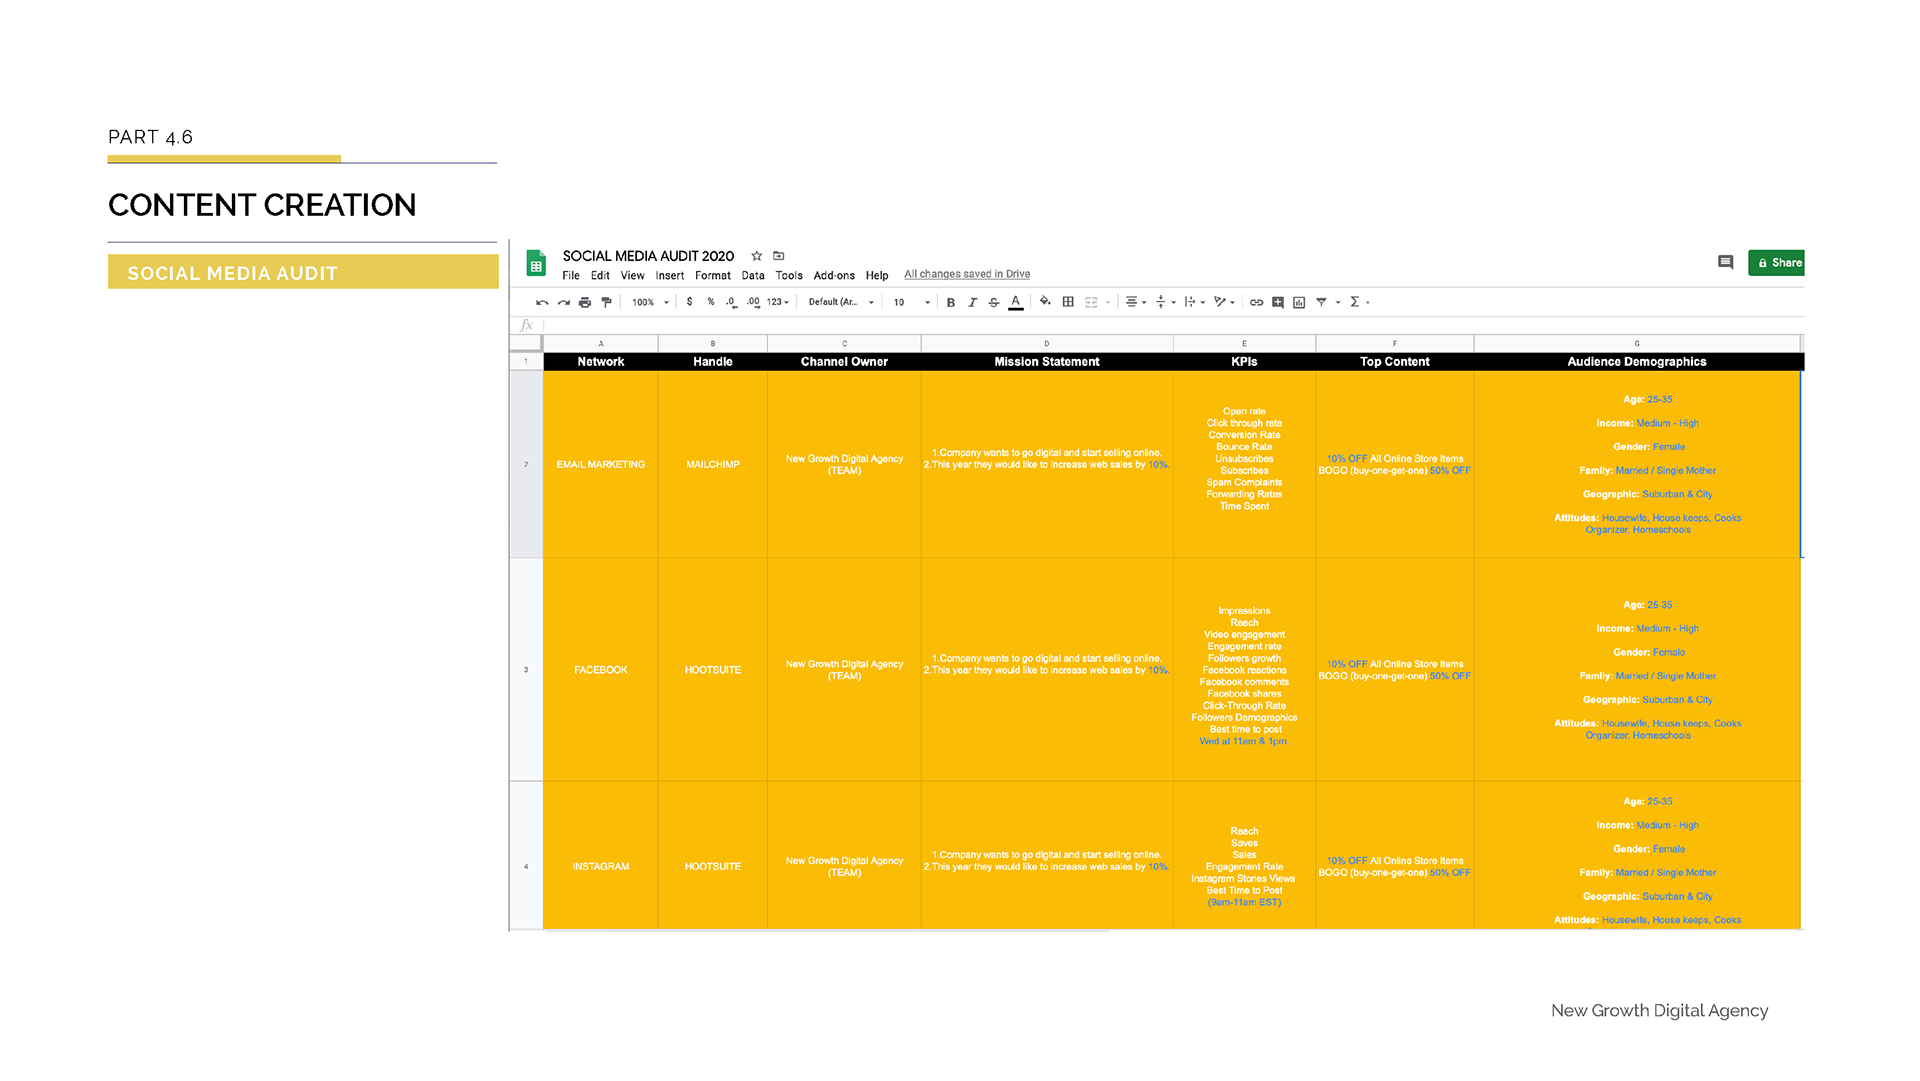Open the font size 10 dropdown
The width and height of the screenshot is (1920, 1081).
[x=911, y=302]
